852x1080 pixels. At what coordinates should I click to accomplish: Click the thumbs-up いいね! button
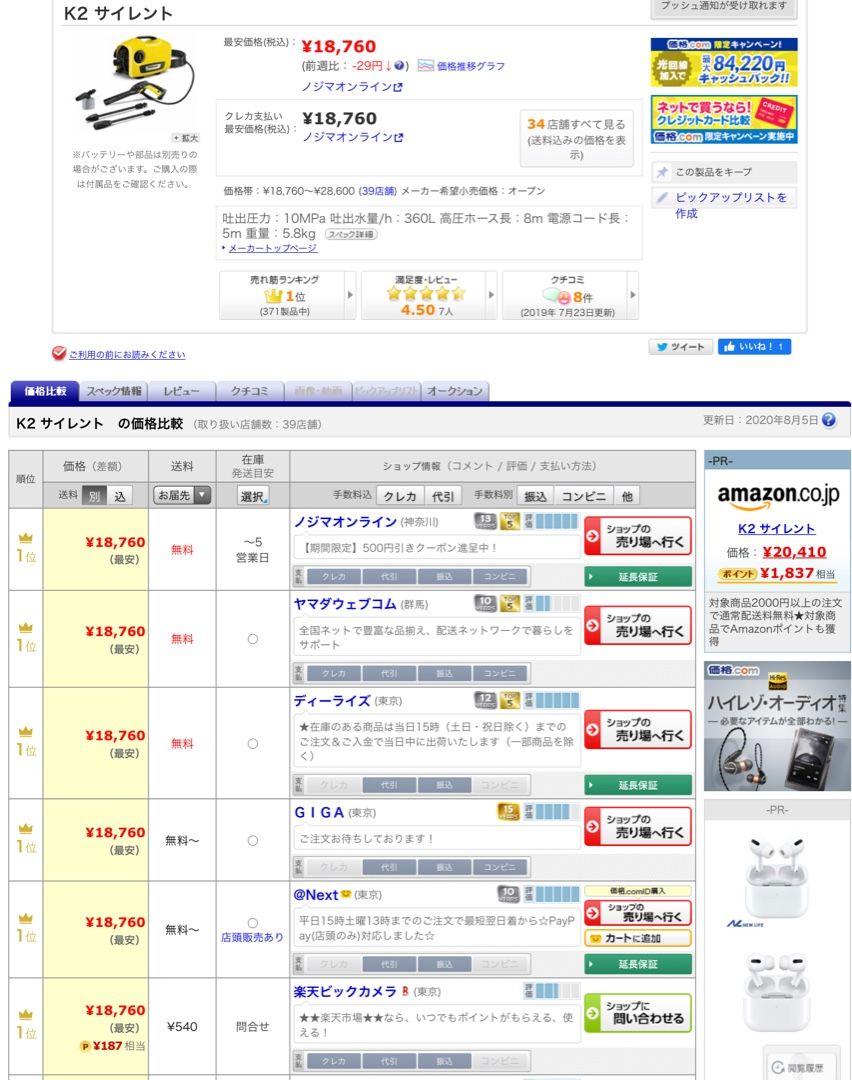click(x=754, y=346)
